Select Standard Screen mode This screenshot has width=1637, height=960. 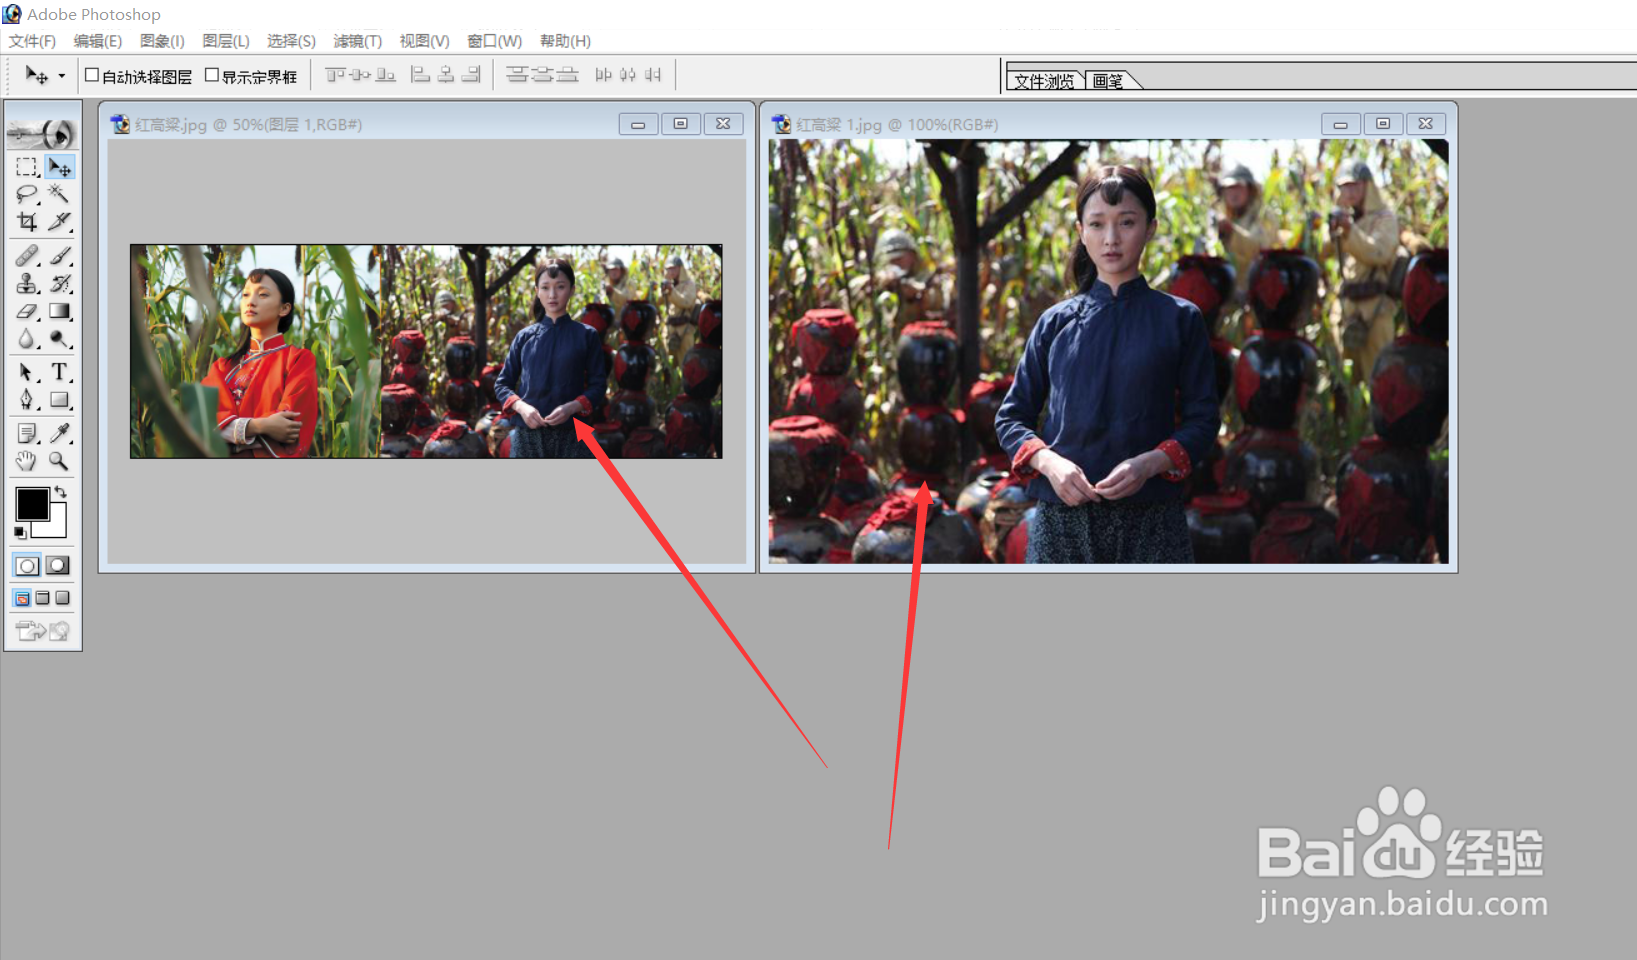tap(22, 598)
